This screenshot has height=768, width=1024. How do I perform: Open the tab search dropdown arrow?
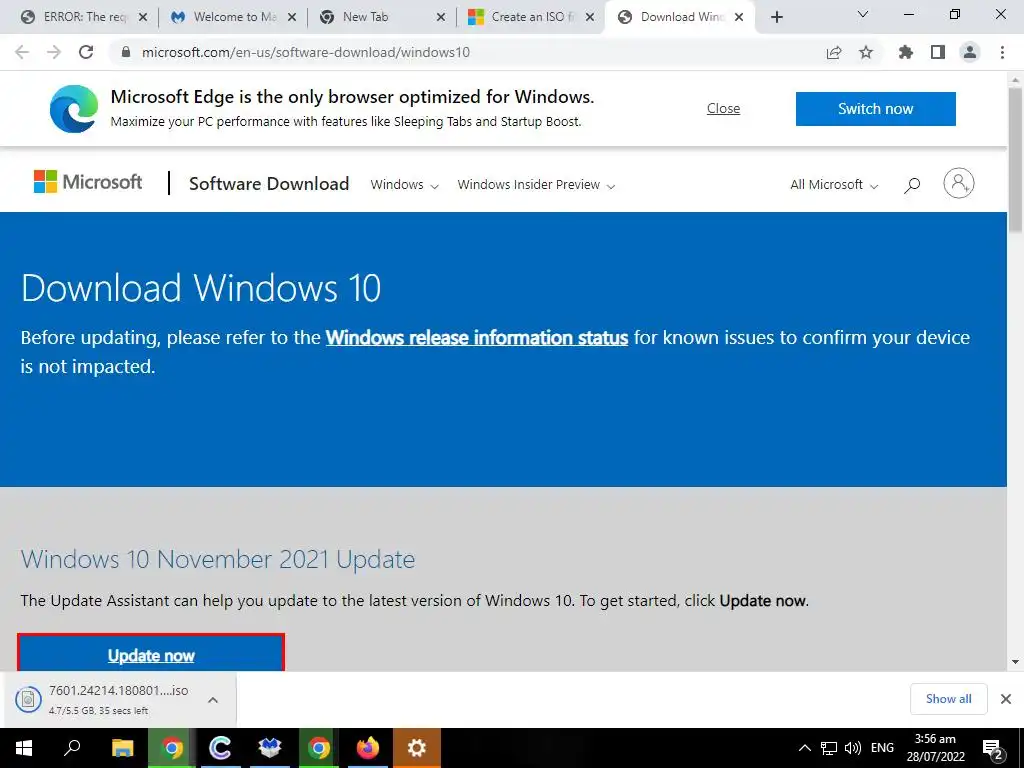pos(863,14)
